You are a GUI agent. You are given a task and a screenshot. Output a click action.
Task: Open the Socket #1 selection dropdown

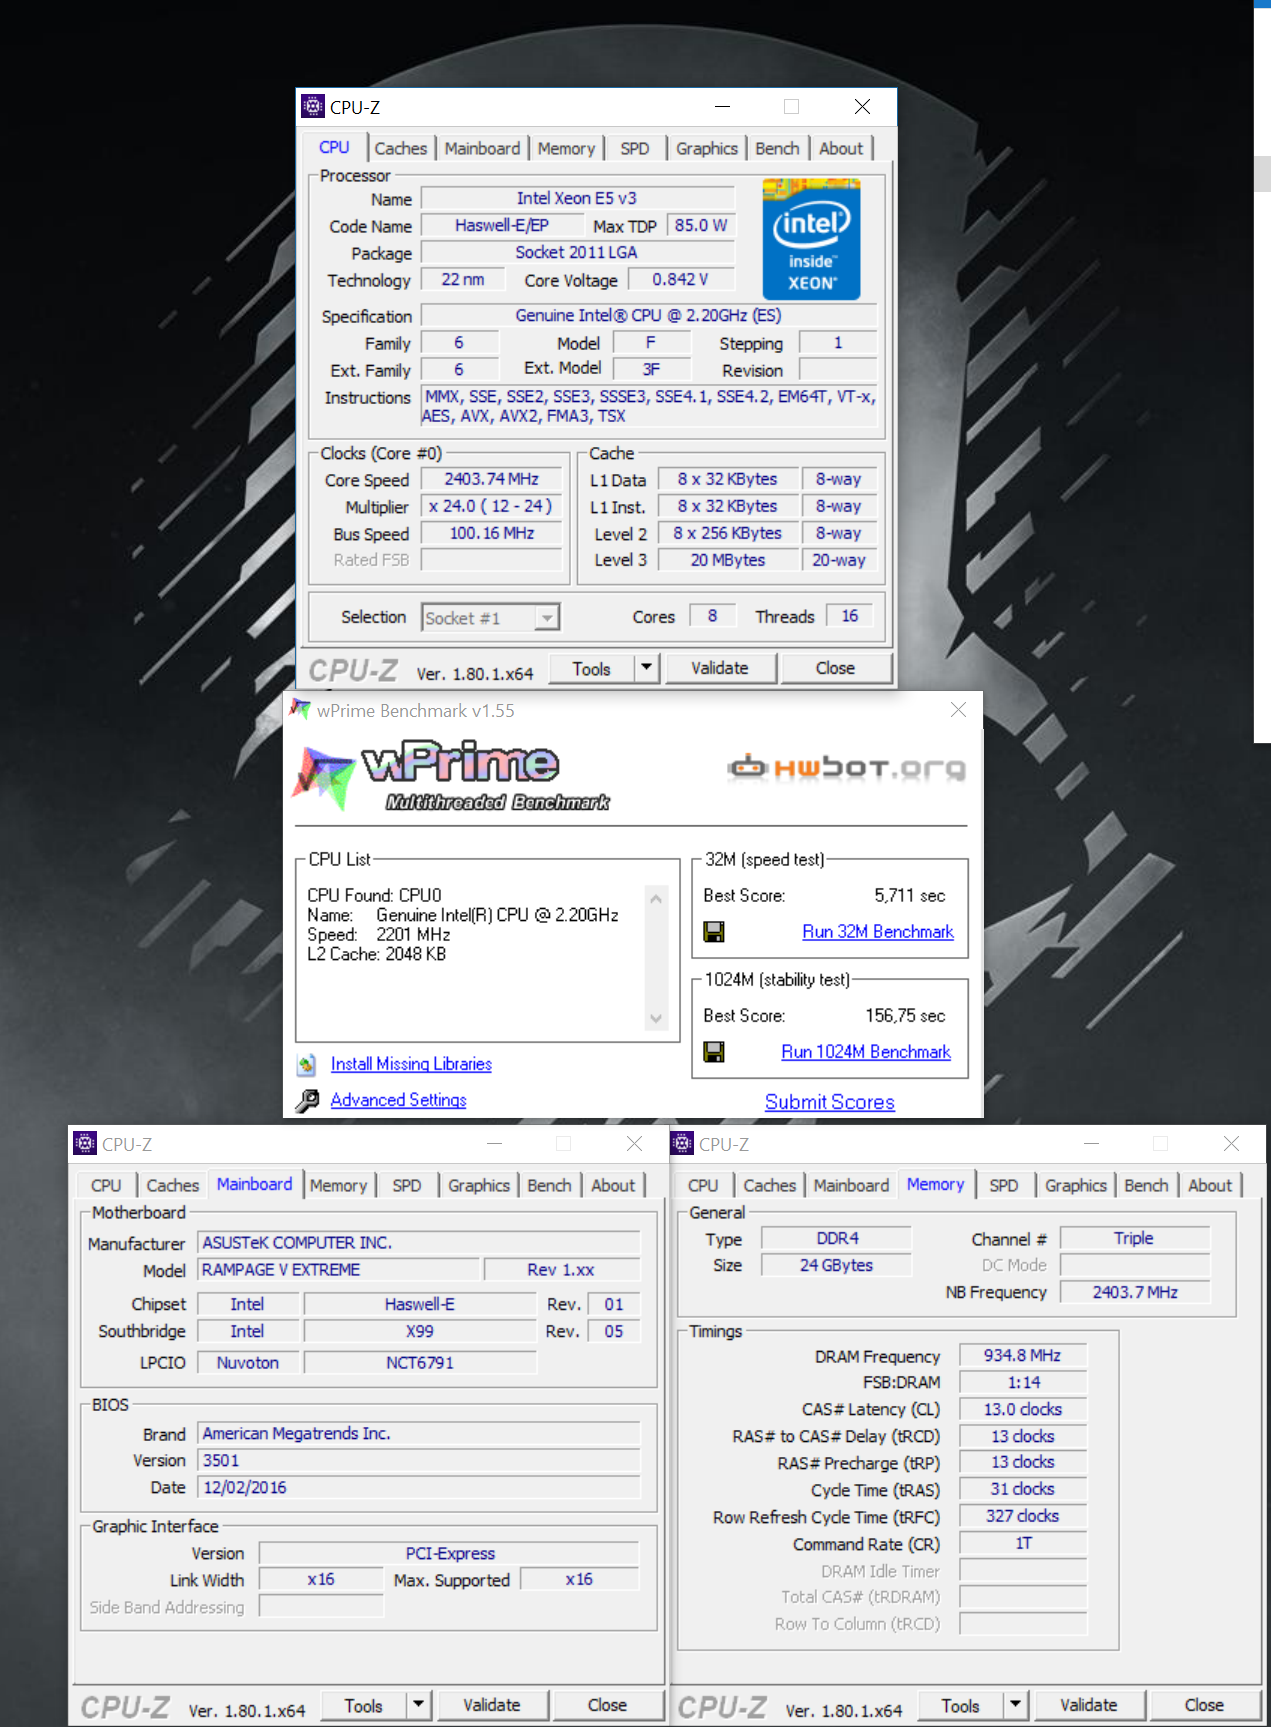click(x=546, y=618)
